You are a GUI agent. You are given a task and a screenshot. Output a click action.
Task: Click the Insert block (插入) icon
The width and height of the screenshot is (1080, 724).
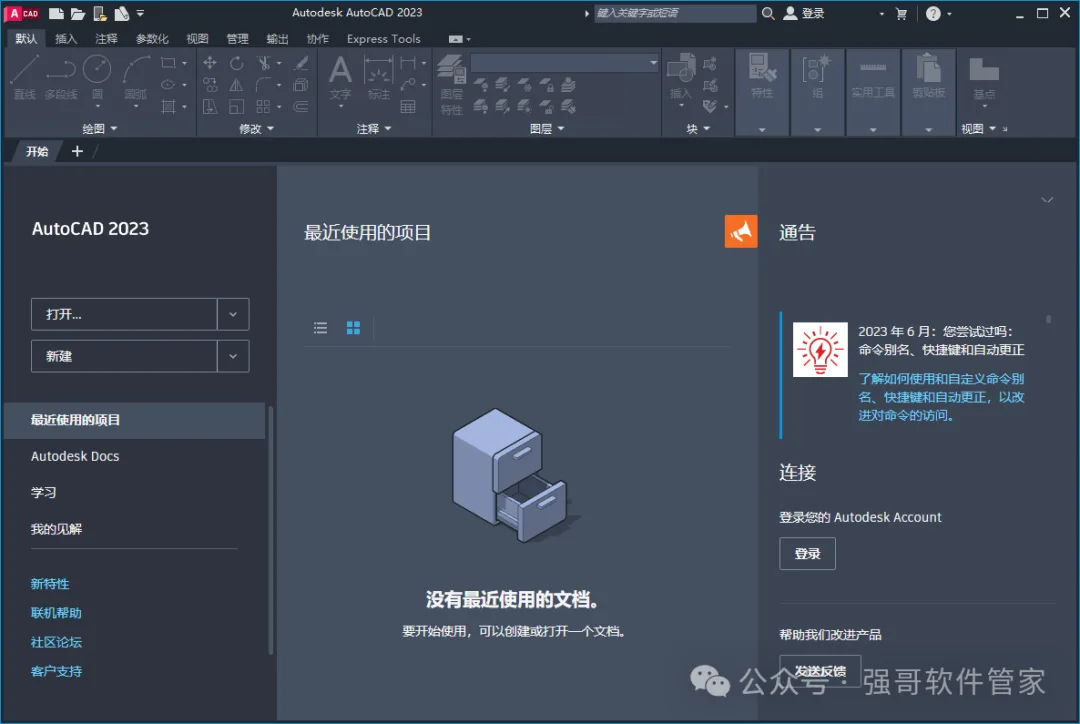[x=681, y=77]
